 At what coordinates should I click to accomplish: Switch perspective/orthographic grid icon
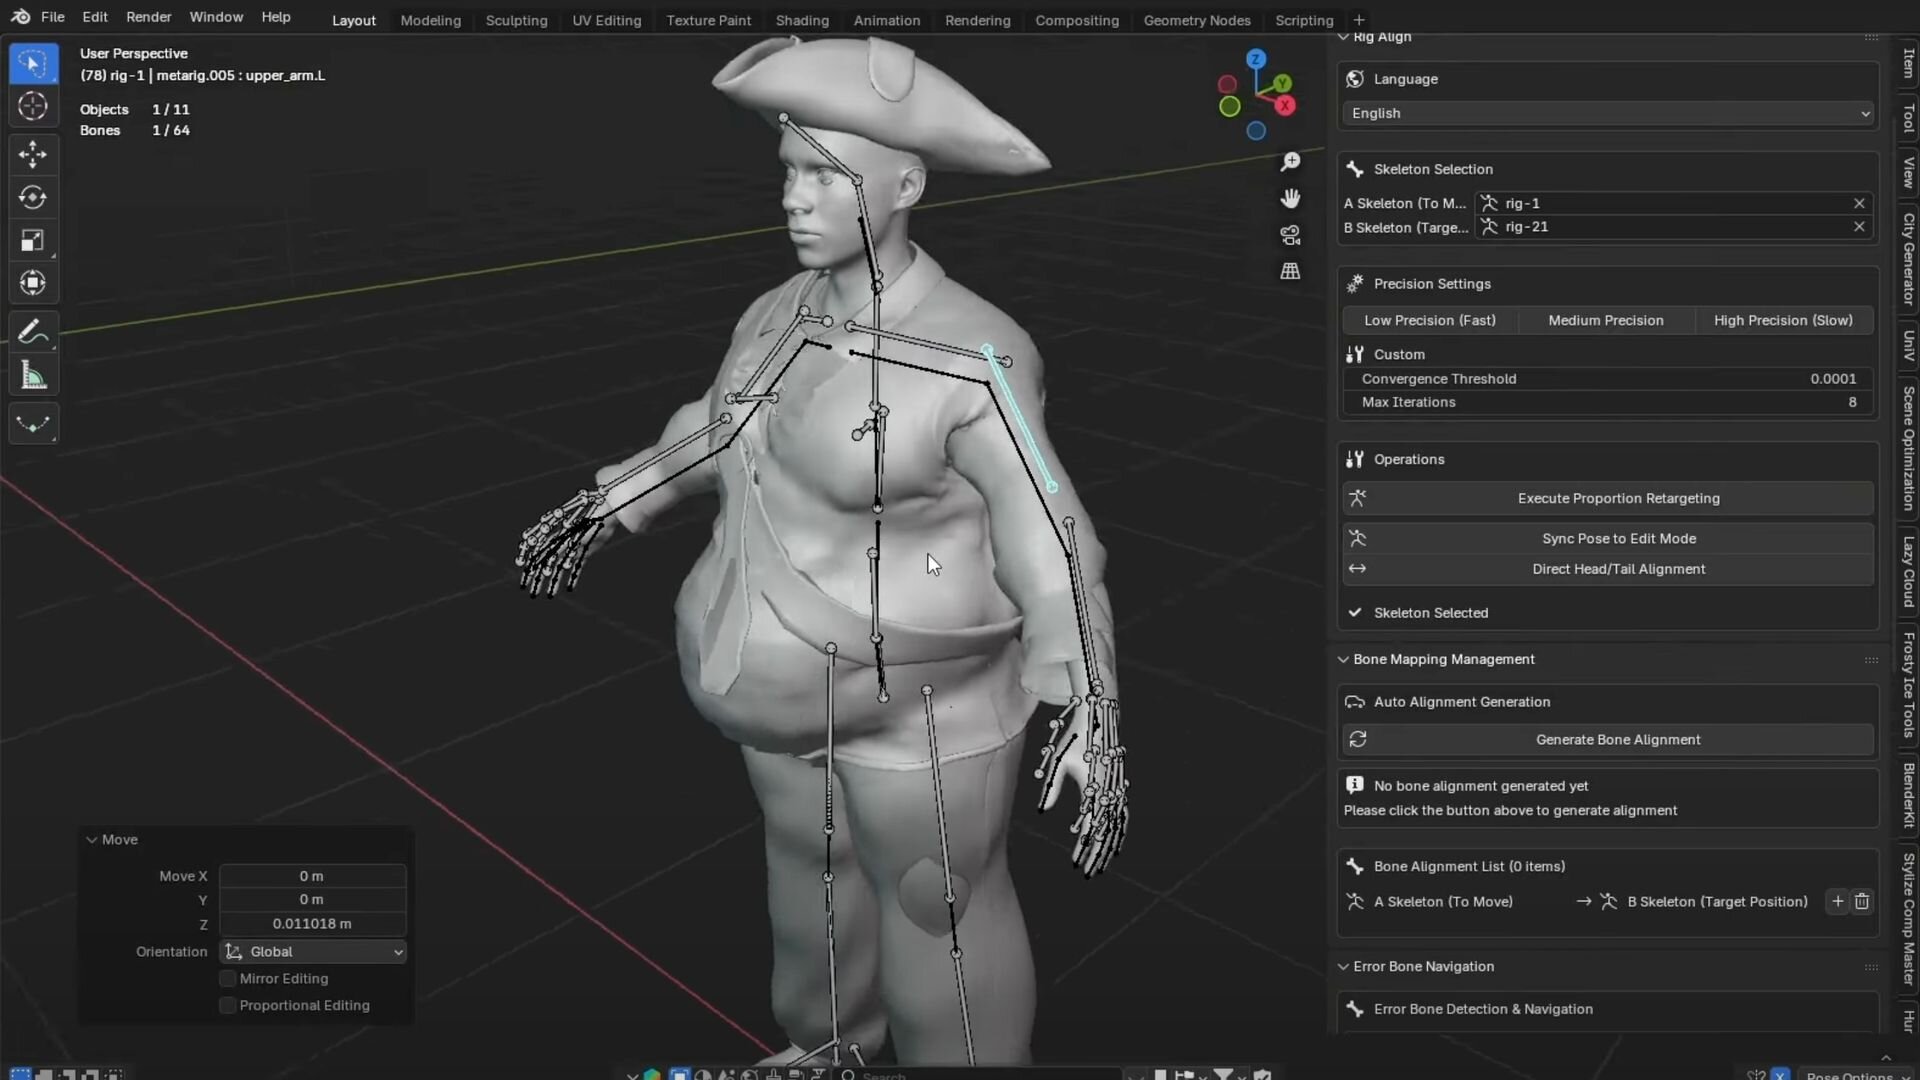[1290, 271]
